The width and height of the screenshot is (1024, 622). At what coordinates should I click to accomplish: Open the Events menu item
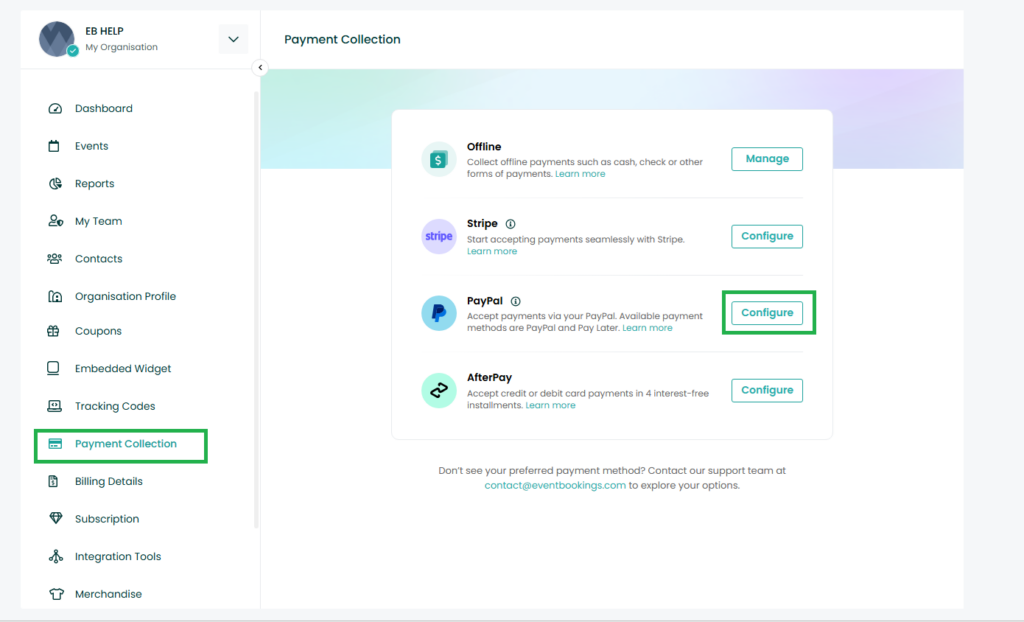click(91, 146)
